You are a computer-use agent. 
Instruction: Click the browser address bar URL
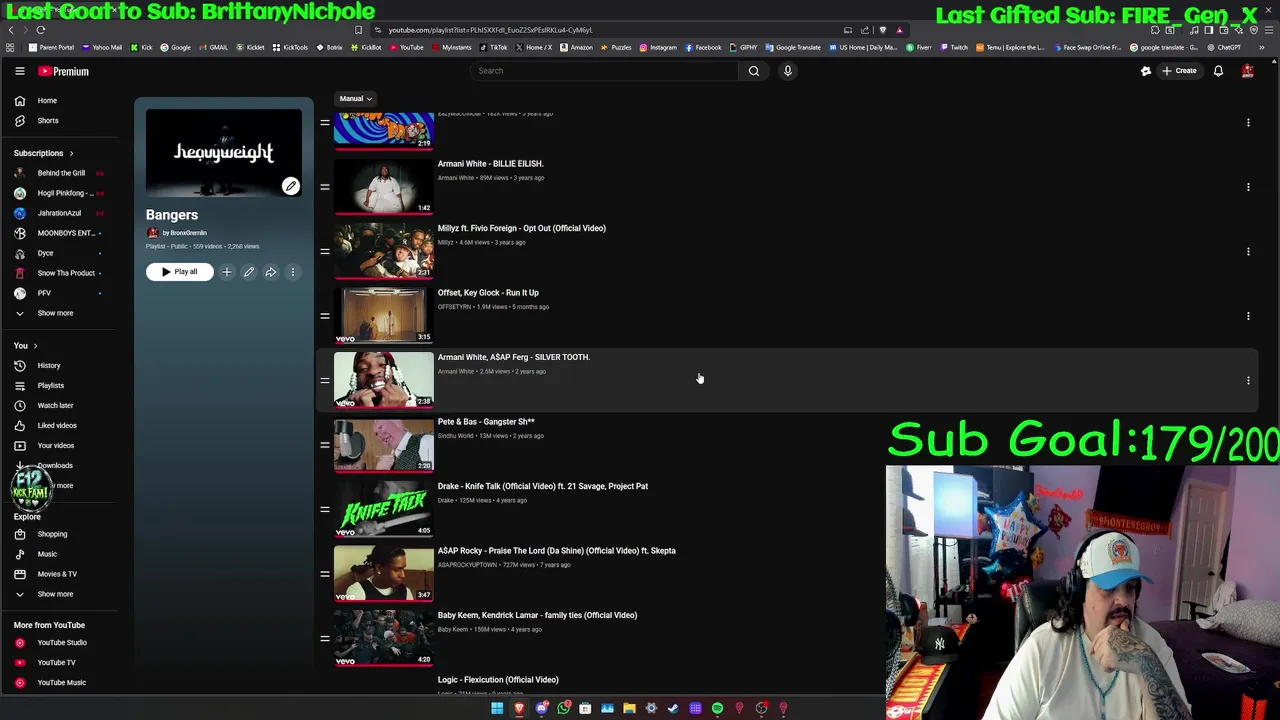tap(490, 30)
